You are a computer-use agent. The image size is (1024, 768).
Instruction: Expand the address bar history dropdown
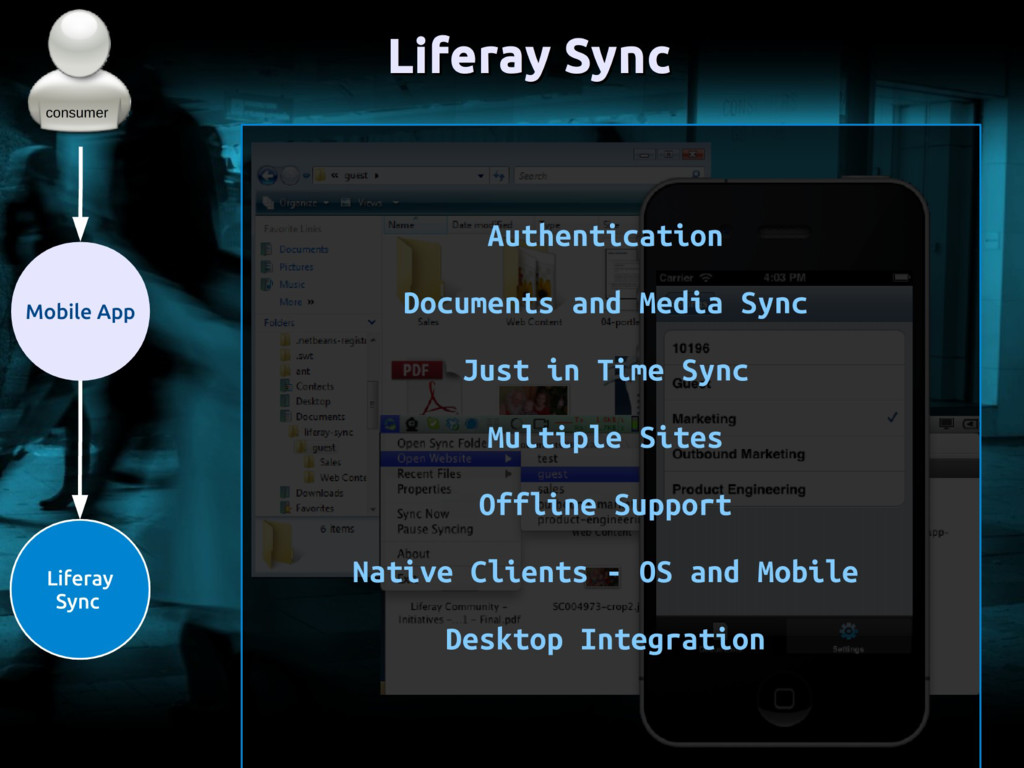[481, 176]
